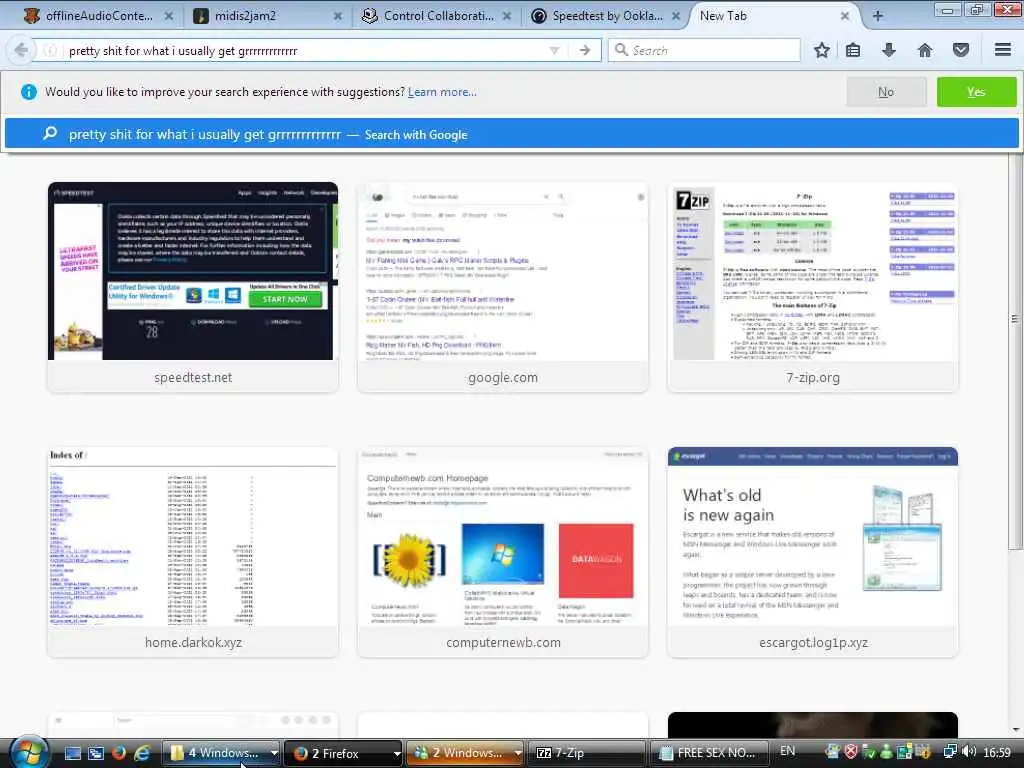Open the 2 Firefox taskbar group
This screenshot has height=768, width=1024.
tap(340, 753)
